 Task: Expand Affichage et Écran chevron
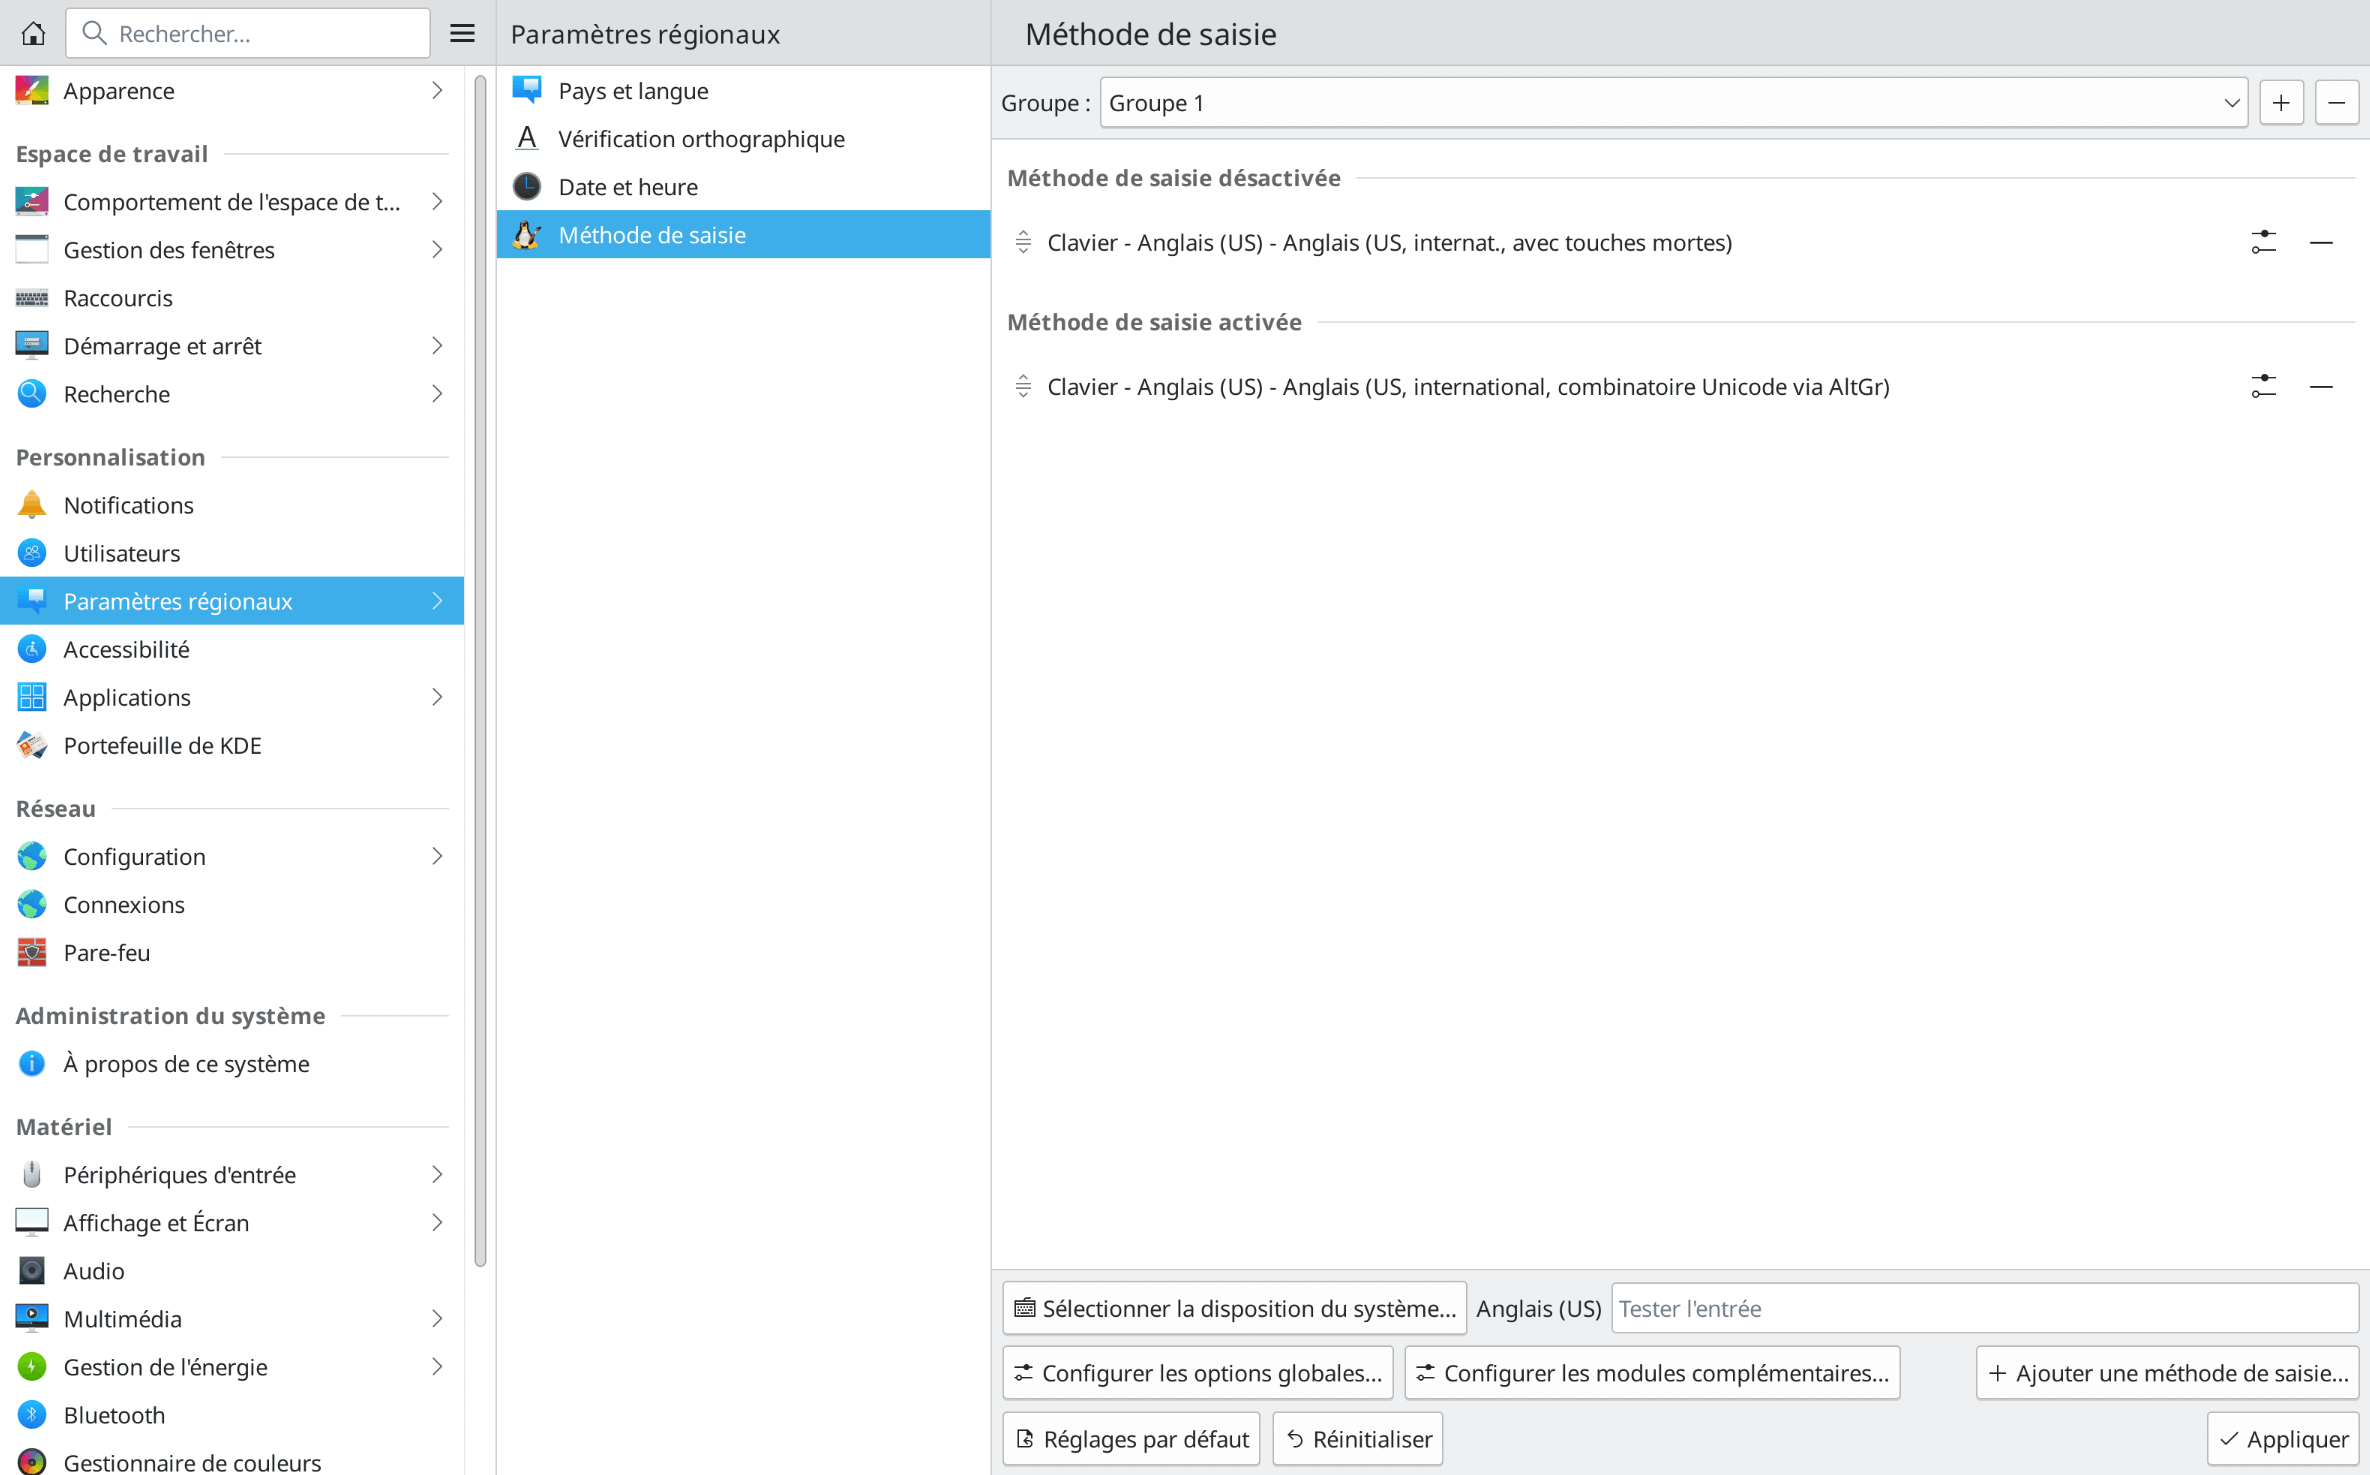437,1222
